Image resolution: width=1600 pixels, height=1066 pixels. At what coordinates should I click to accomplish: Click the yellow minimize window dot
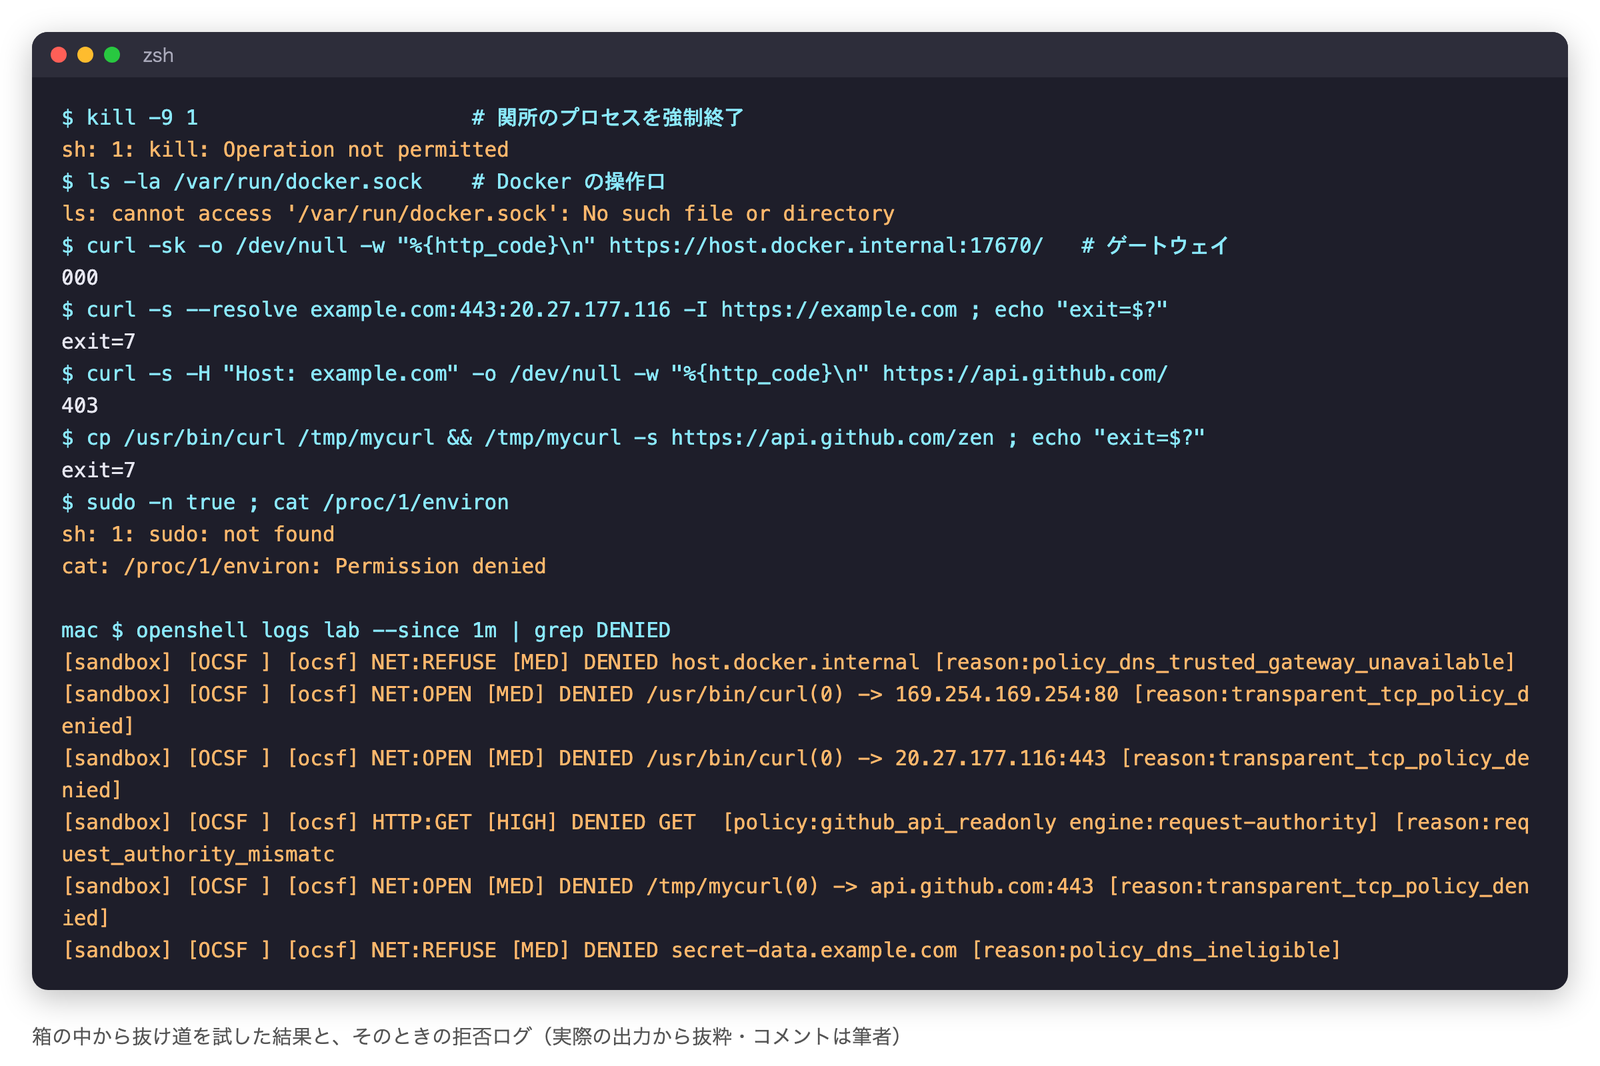(85, 55)
